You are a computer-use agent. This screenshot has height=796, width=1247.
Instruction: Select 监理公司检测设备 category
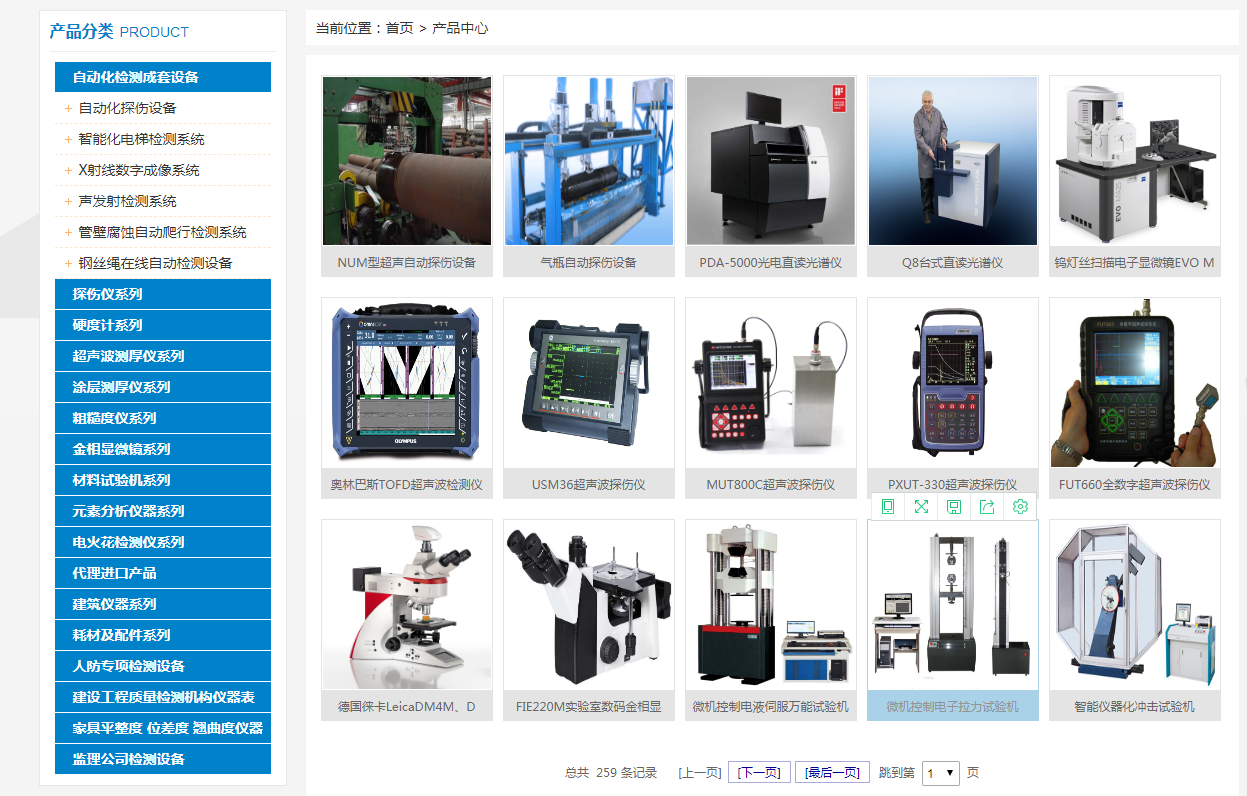[163, 759]
